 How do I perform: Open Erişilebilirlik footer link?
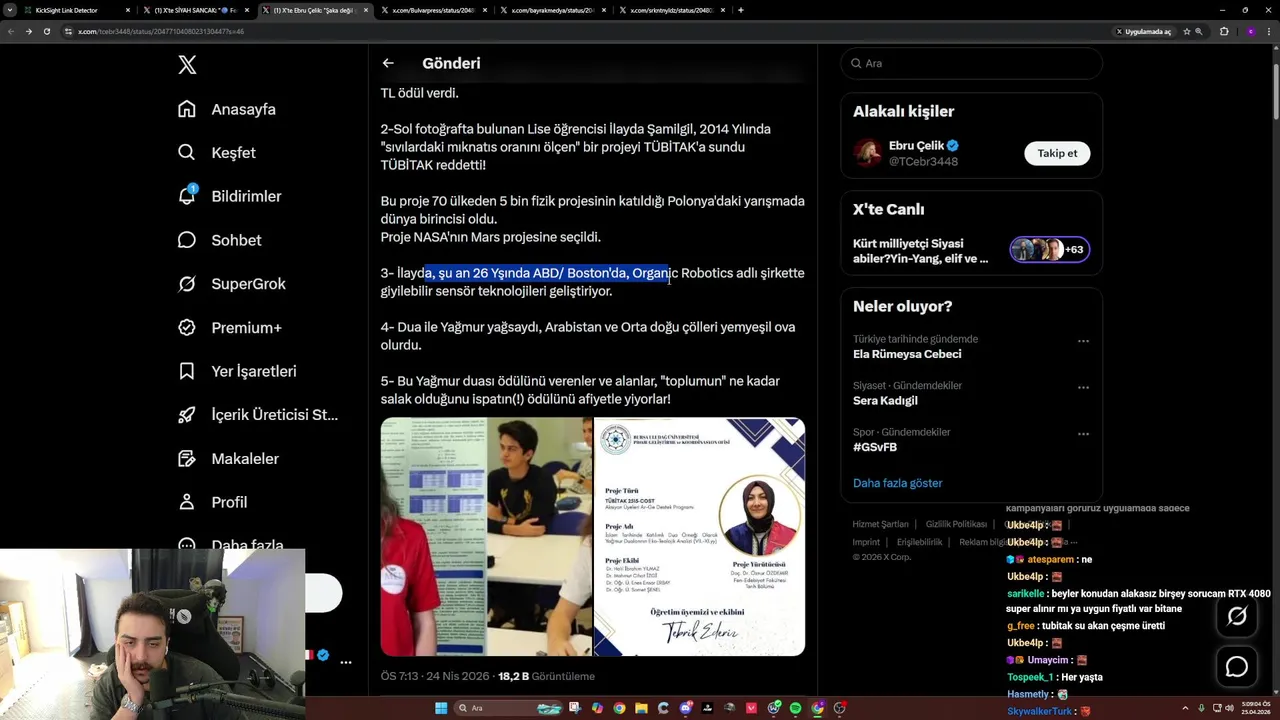click(x=919, y=542)
